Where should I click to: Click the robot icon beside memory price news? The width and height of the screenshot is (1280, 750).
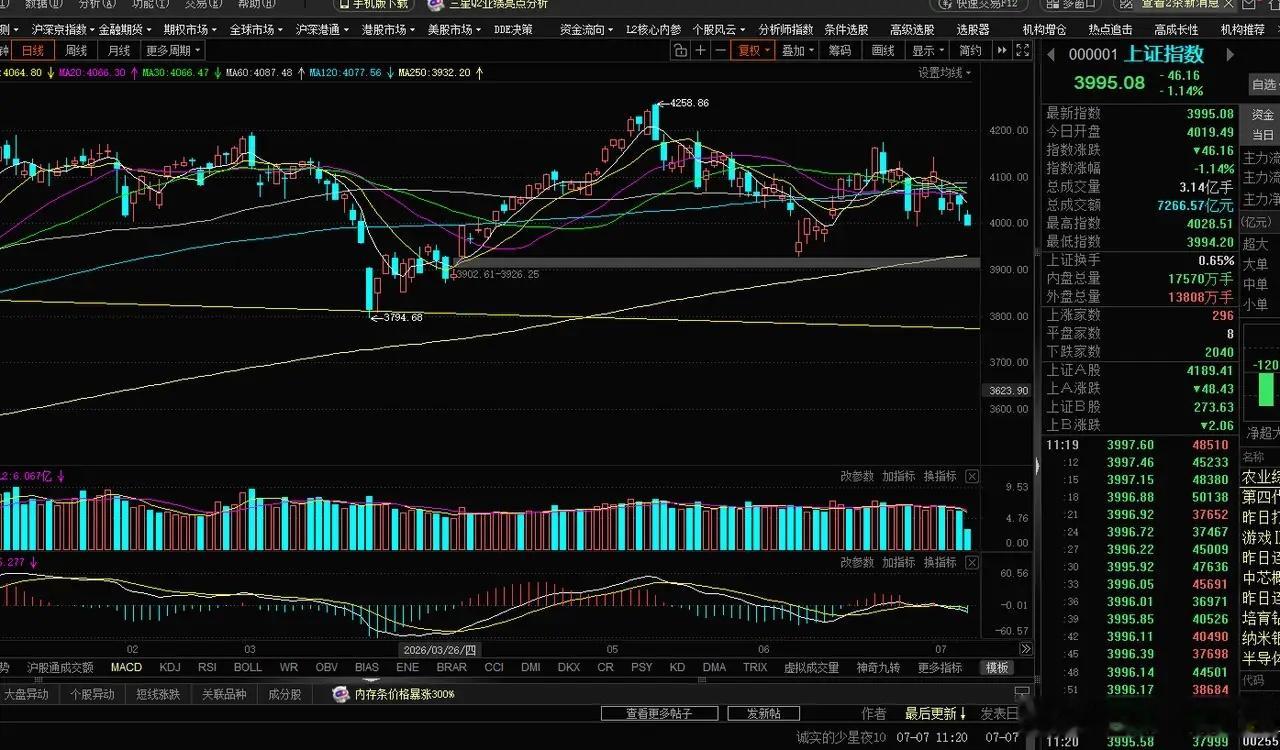pyautogui.click(x=341, y=694)
